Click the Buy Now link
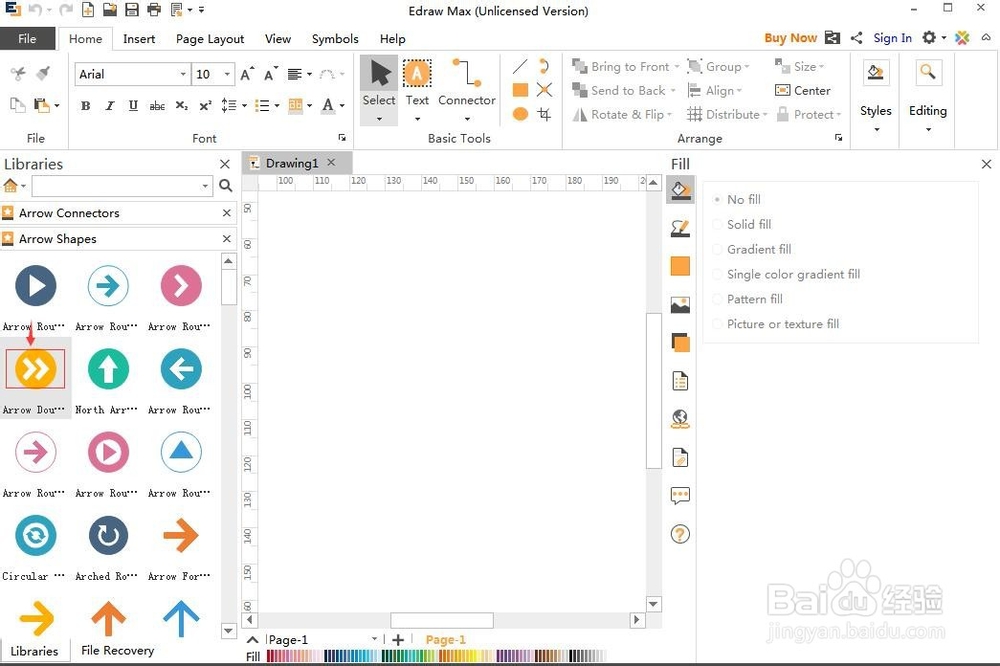Screen dimensions: 1000x666 (790, 38)
